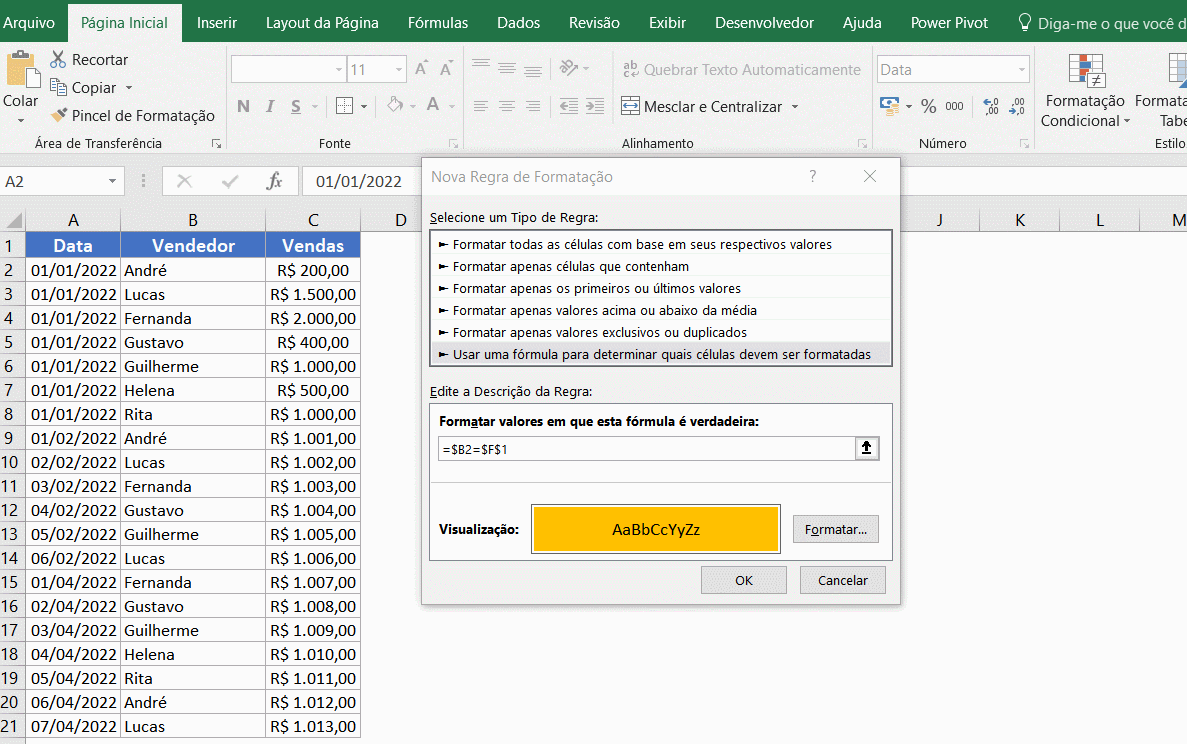Viewport: 1187px width, 744px height.
Task: Open the Inserir ribbon tab
Action: click(x=217, y=22)
